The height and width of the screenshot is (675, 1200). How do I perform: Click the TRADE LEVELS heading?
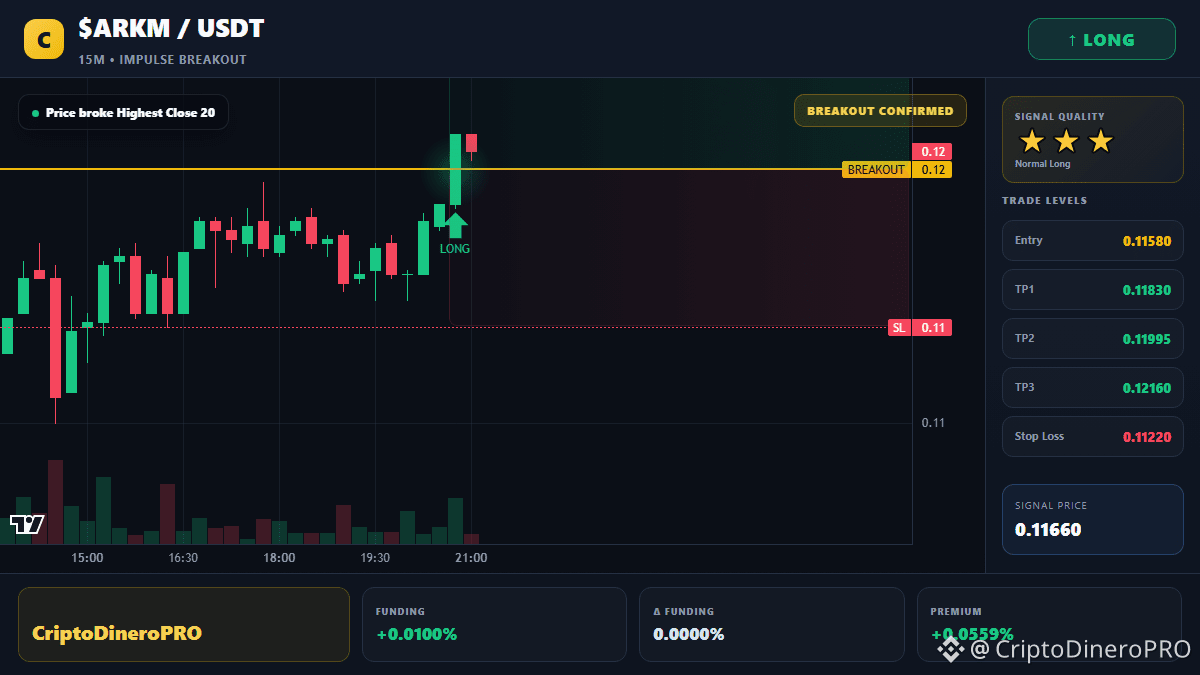click(1044, 201)
